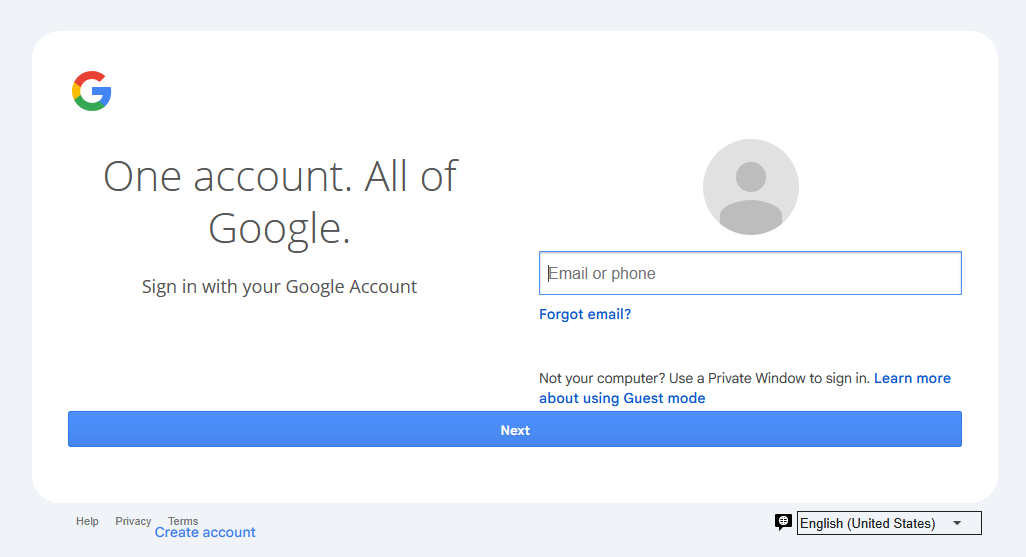The width and height of the screenshot is (1026, 557).
Task: Click the 'Sign in with your Google Account' subtitle
Action: 279,287
